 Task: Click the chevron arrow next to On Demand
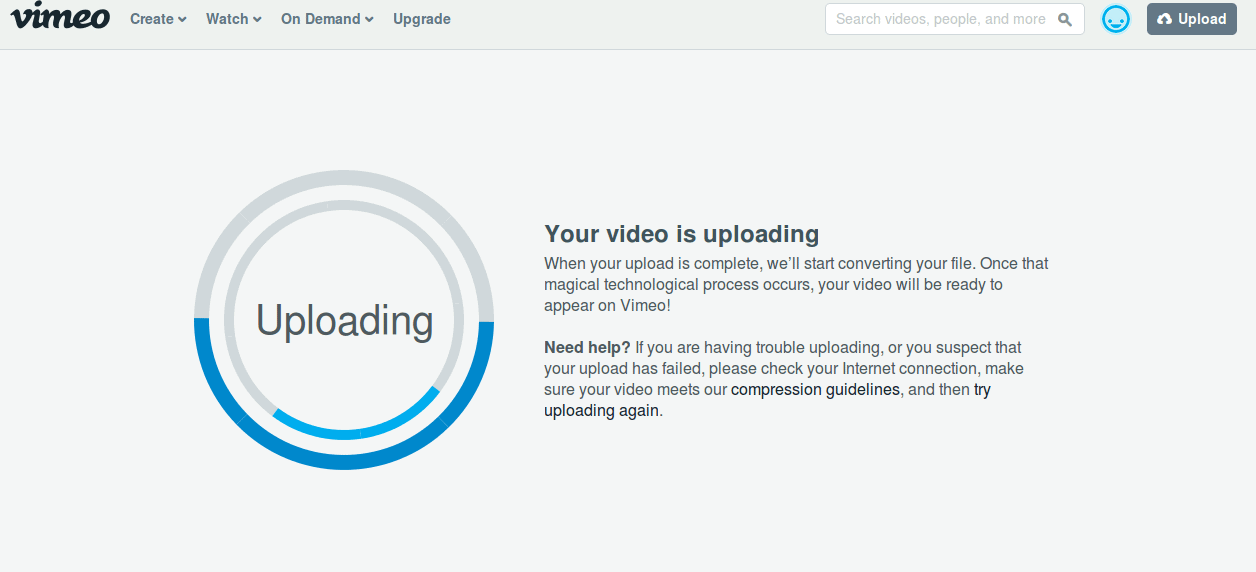(369, 20)
